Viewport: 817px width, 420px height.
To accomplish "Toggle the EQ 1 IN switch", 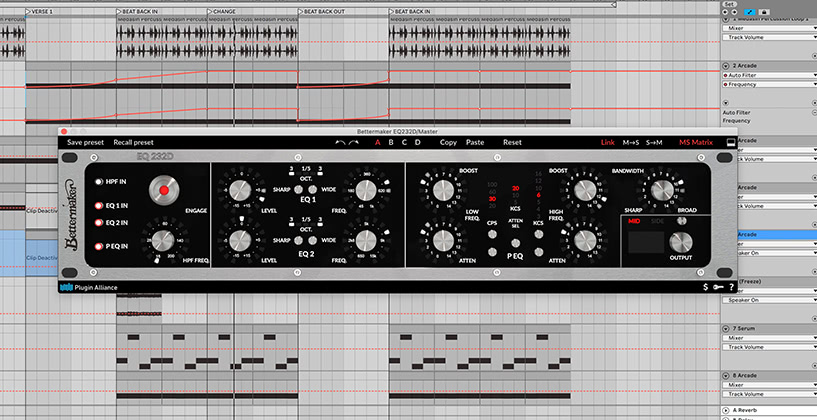I will (98, 205).
